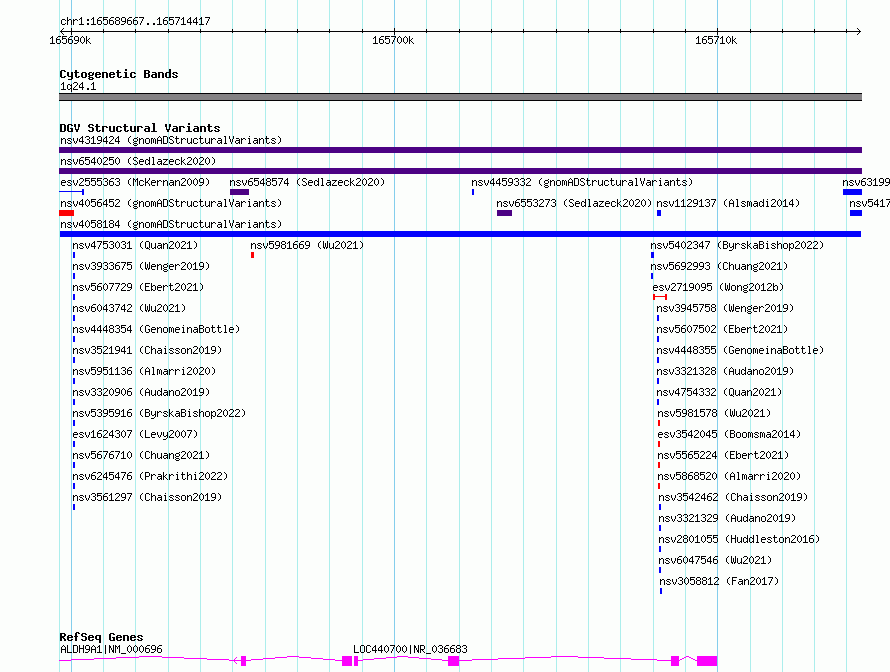This screenshot has width=890, height=672.
Task: Click the long blue nsv4058184 bar
Action: coord(460,234)
